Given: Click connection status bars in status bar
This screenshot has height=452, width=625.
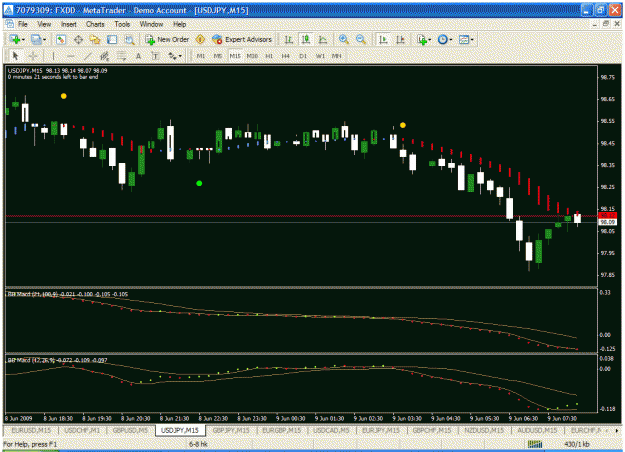Looking at the screenshot, I should pos(535,444).
